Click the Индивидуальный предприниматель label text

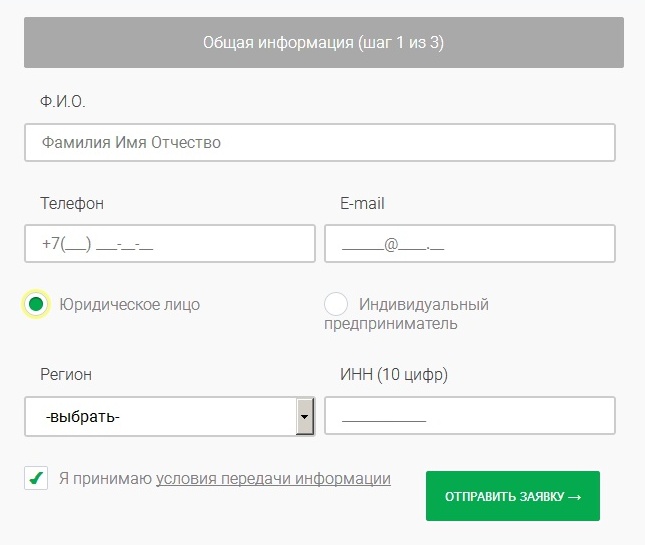tap(406, 314)
